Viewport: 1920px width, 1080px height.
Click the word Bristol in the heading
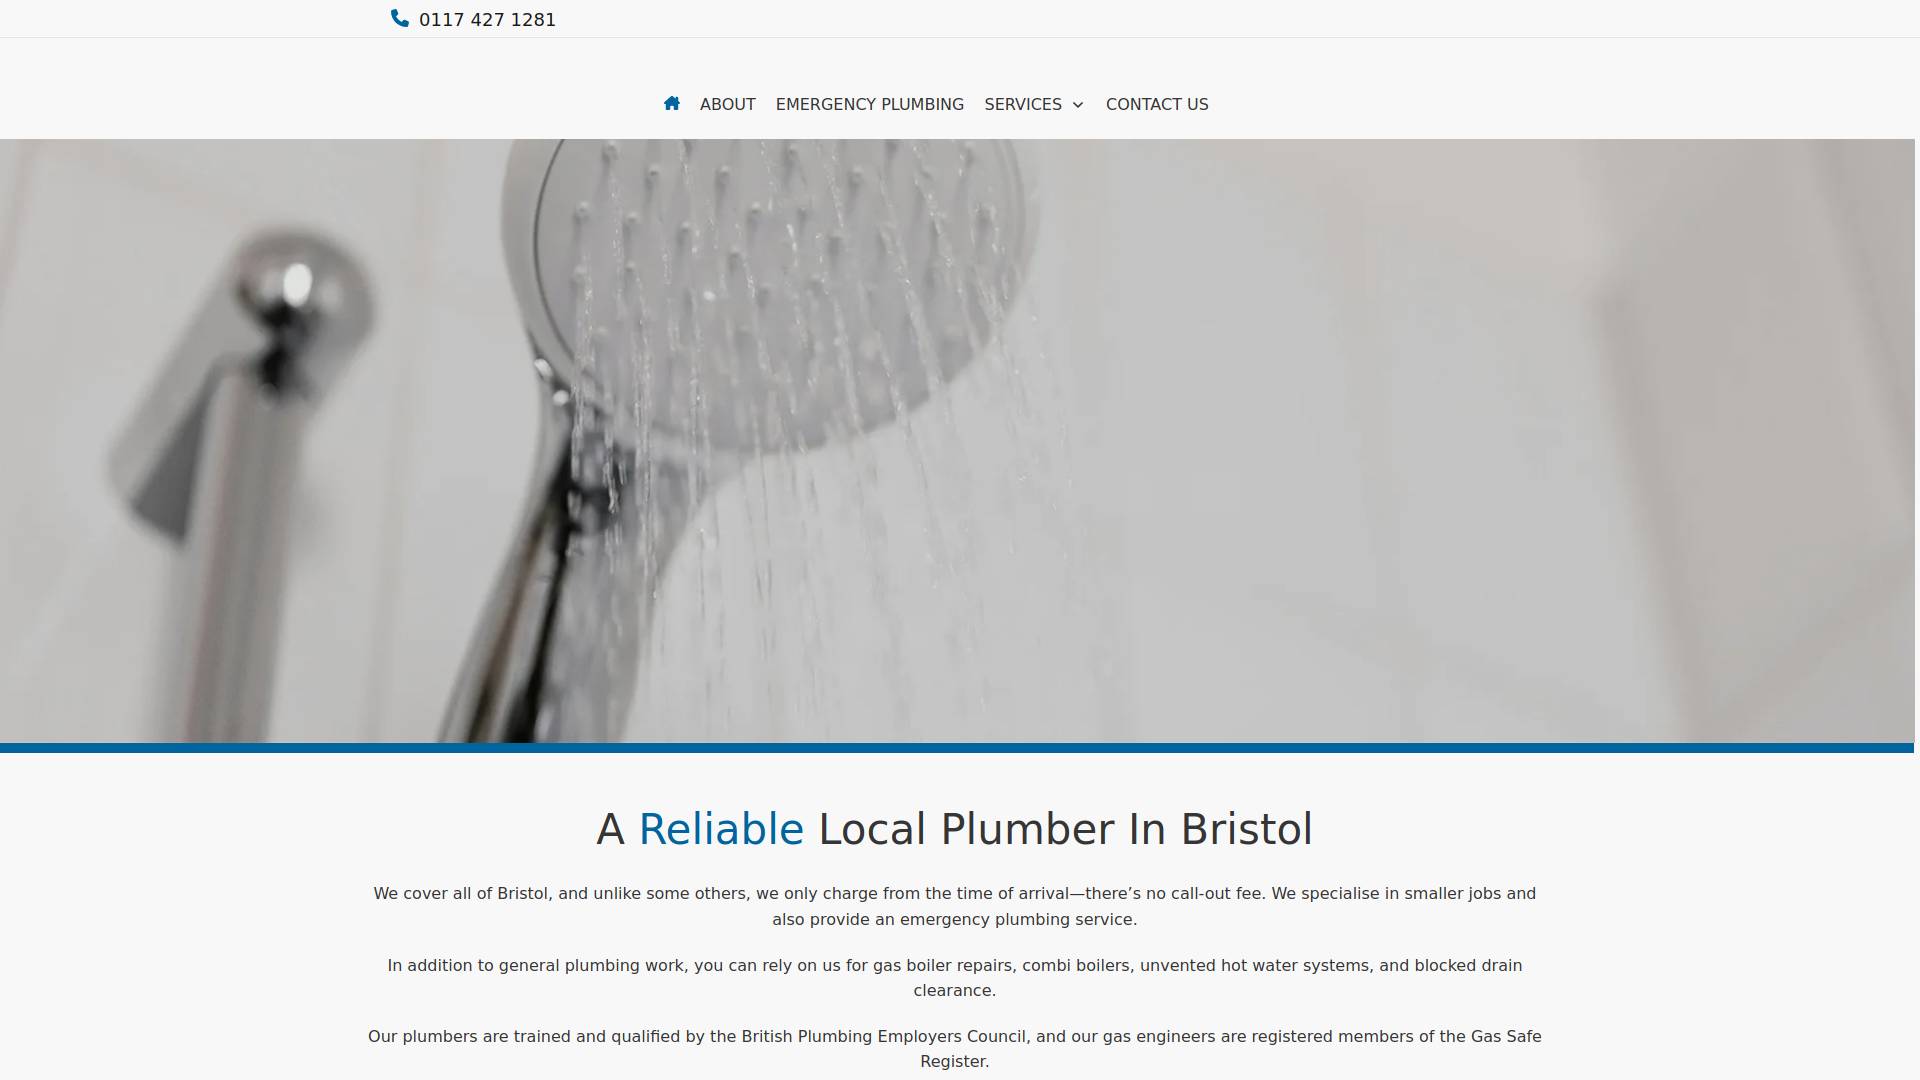[x=1246, y=830]
